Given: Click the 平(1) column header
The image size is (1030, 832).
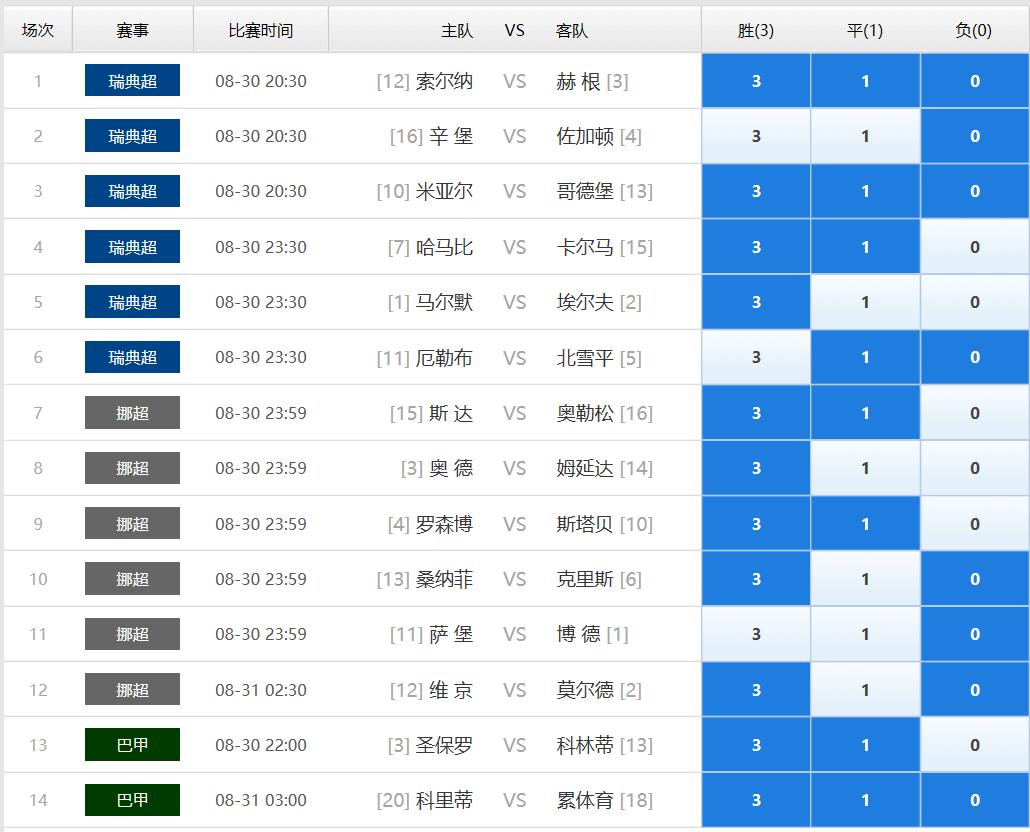Looking at the screenshot, I should point(865,30).
